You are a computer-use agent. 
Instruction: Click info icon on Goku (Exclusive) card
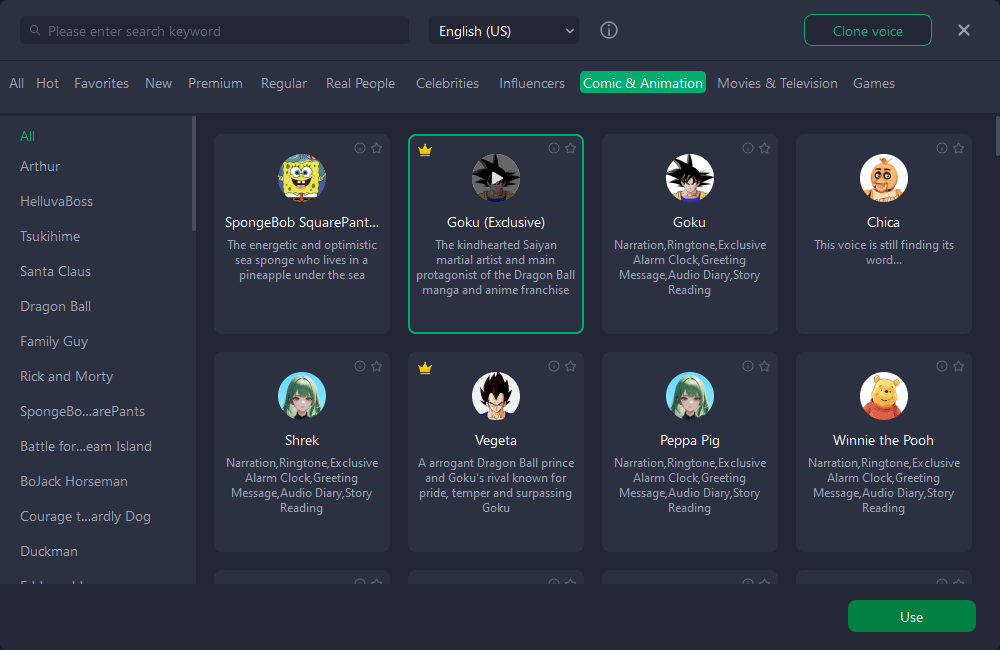pyautogui.click(x=554, y=148)
